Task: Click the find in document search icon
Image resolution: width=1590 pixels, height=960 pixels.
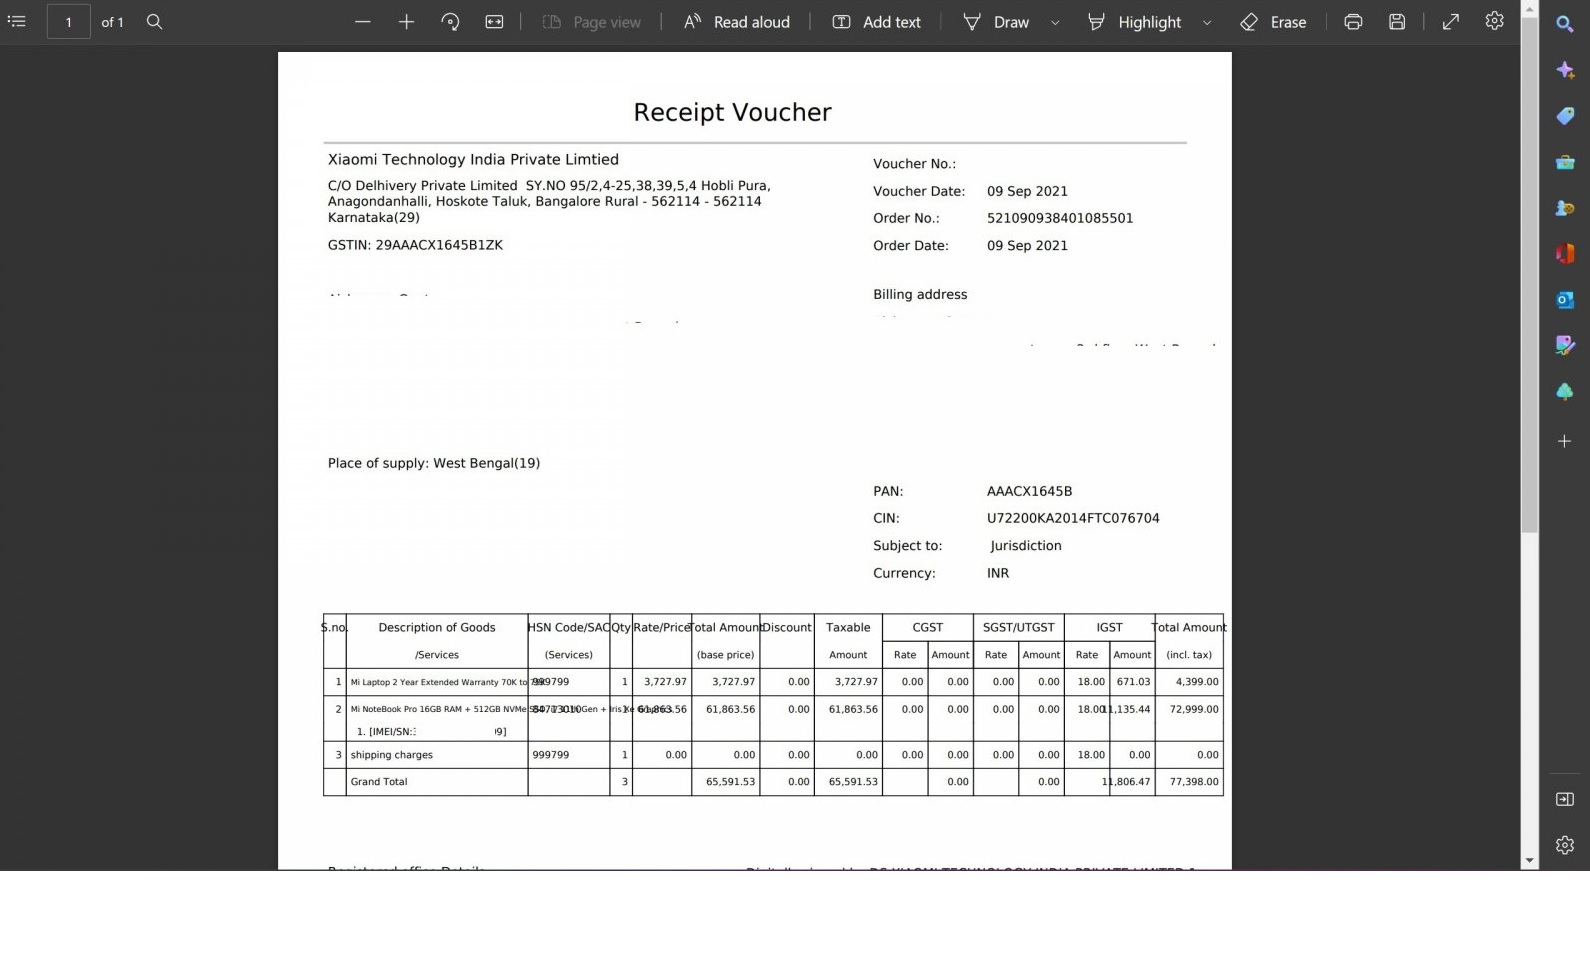Action: tap(154, 21)
